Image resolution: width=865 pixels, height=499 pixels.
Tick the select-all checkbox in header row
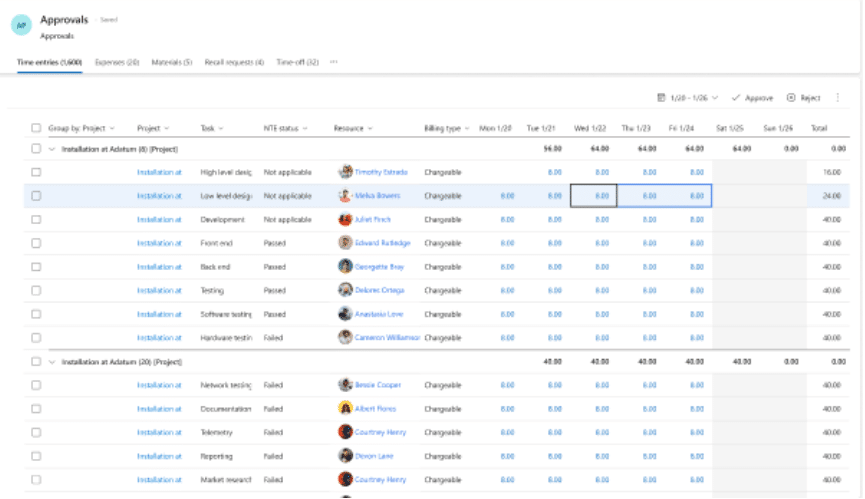coord(36,128)
